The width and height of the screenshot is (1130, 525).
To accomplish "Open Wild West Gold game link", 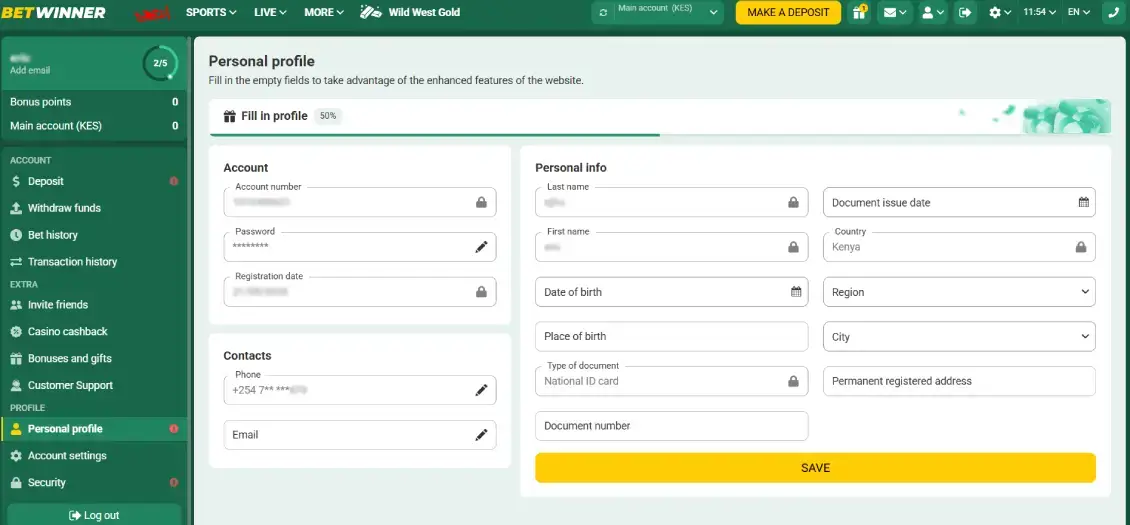I will pos(410,12).
